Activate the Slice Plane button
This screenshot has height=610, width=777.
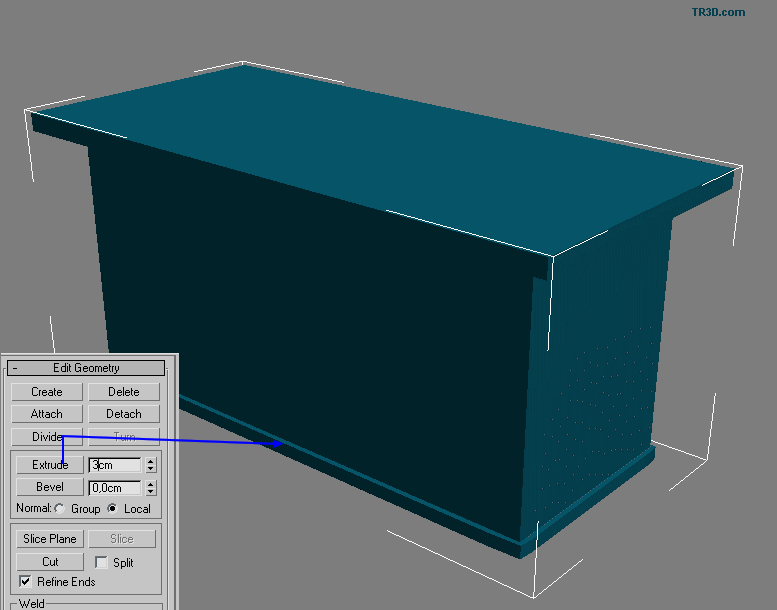[x=49, y=539]
